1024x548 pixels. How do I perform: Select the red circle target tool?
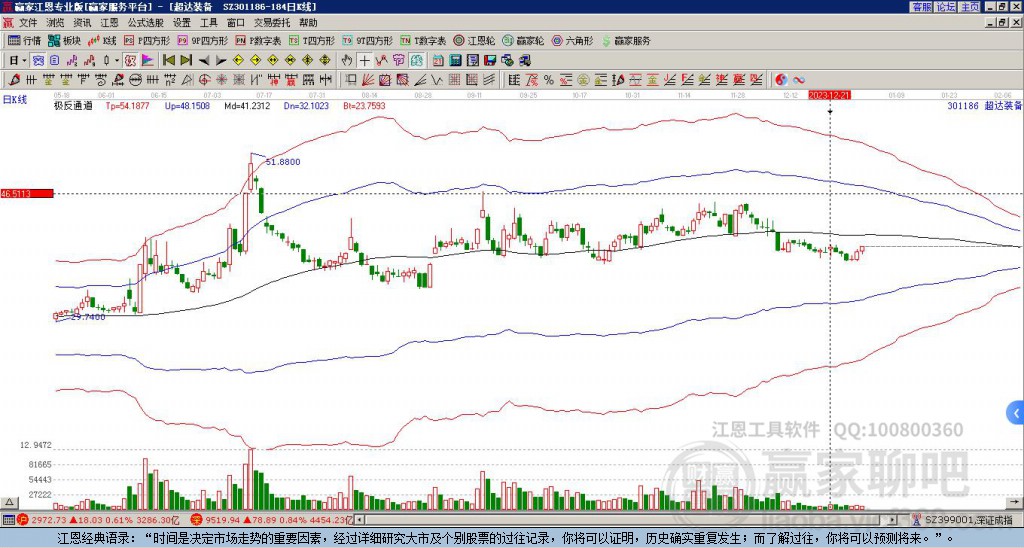[x=204, y=80]
